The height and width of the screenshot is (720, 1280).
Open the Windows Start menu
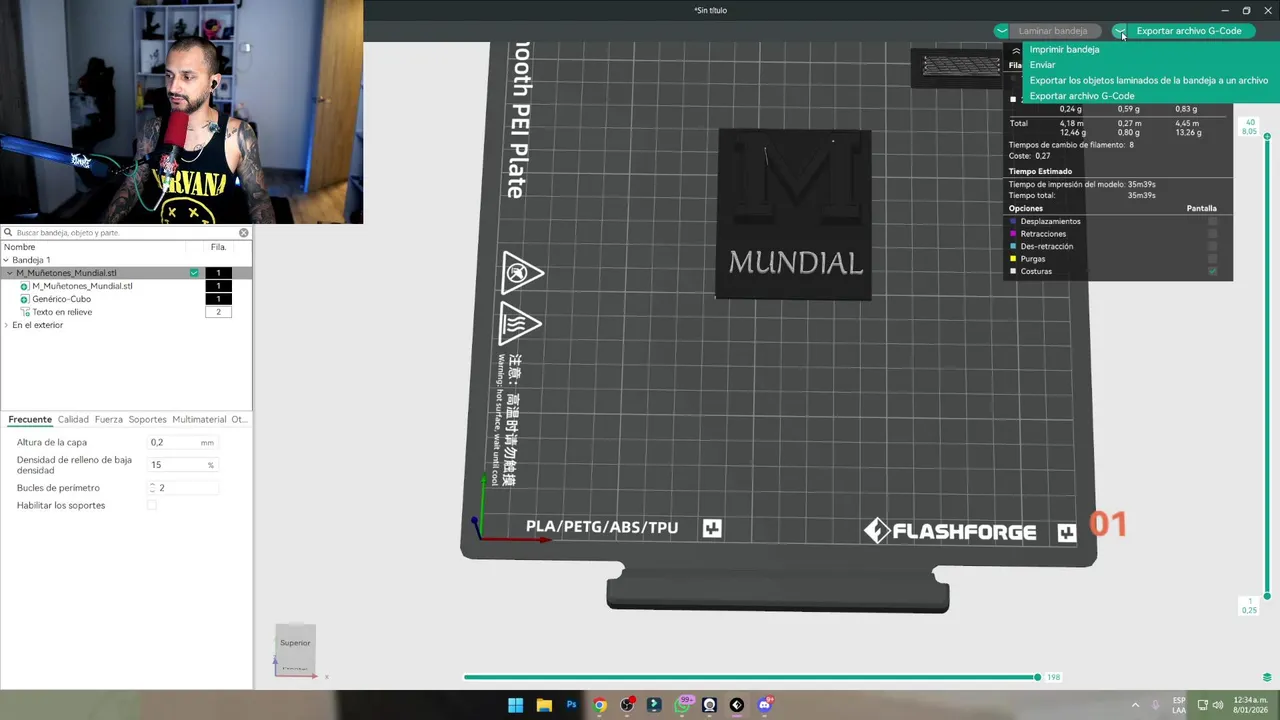pyautogui.click(x=515, y=705)
